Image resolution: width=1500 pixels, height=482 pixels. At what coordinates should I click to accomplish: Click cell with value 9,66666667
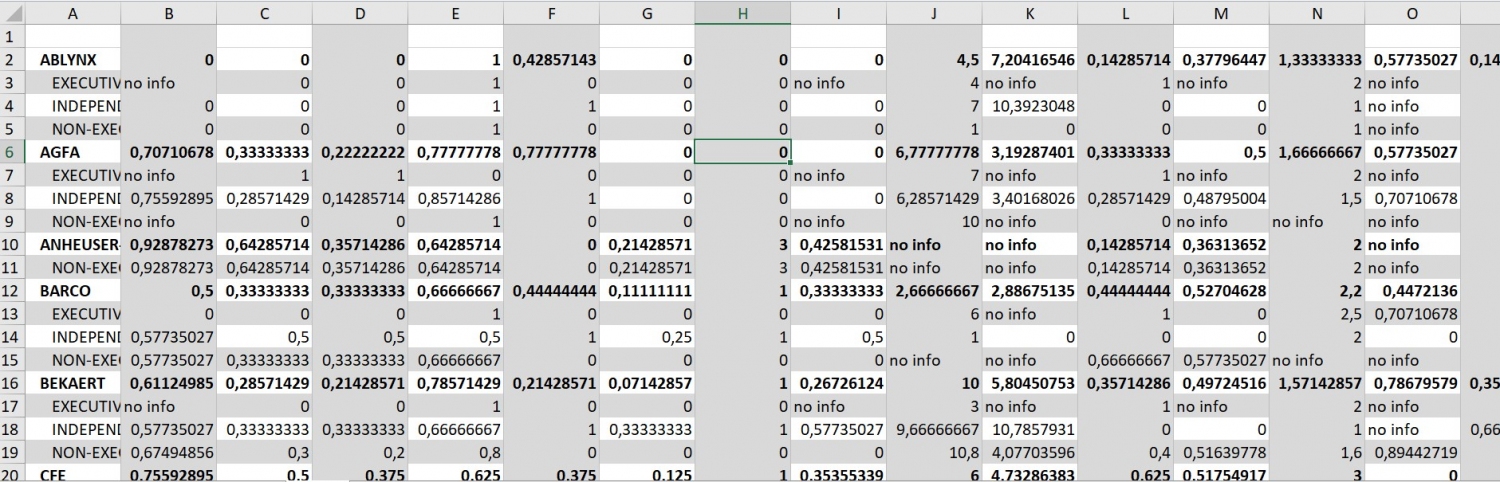pyautogui.click(x=934, y=428)
